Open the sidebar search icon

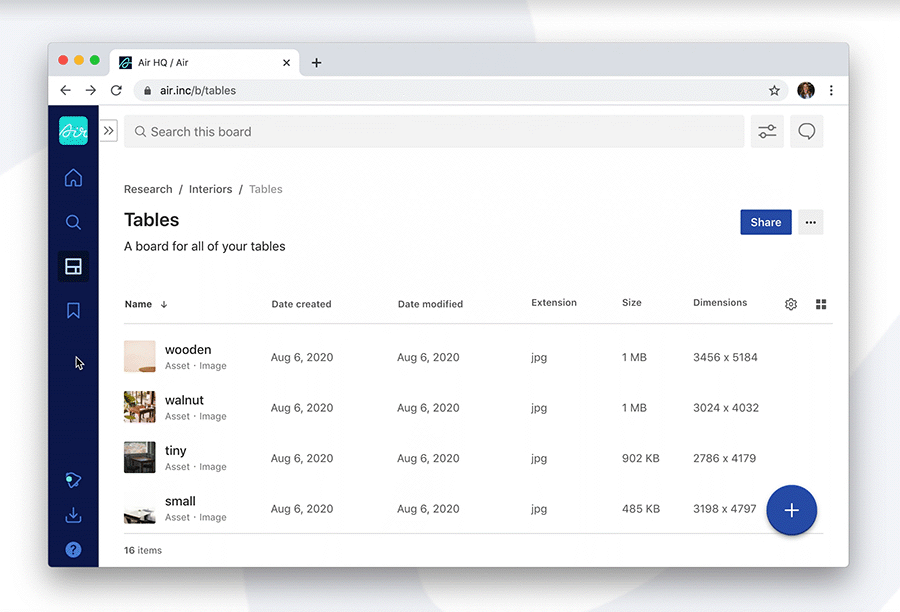tap(73, 222)
